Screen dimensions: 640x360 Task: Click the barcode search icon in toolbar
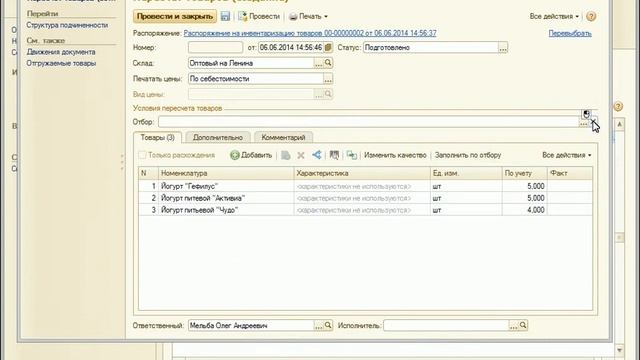pyautogui.click(x=334, y=155)
